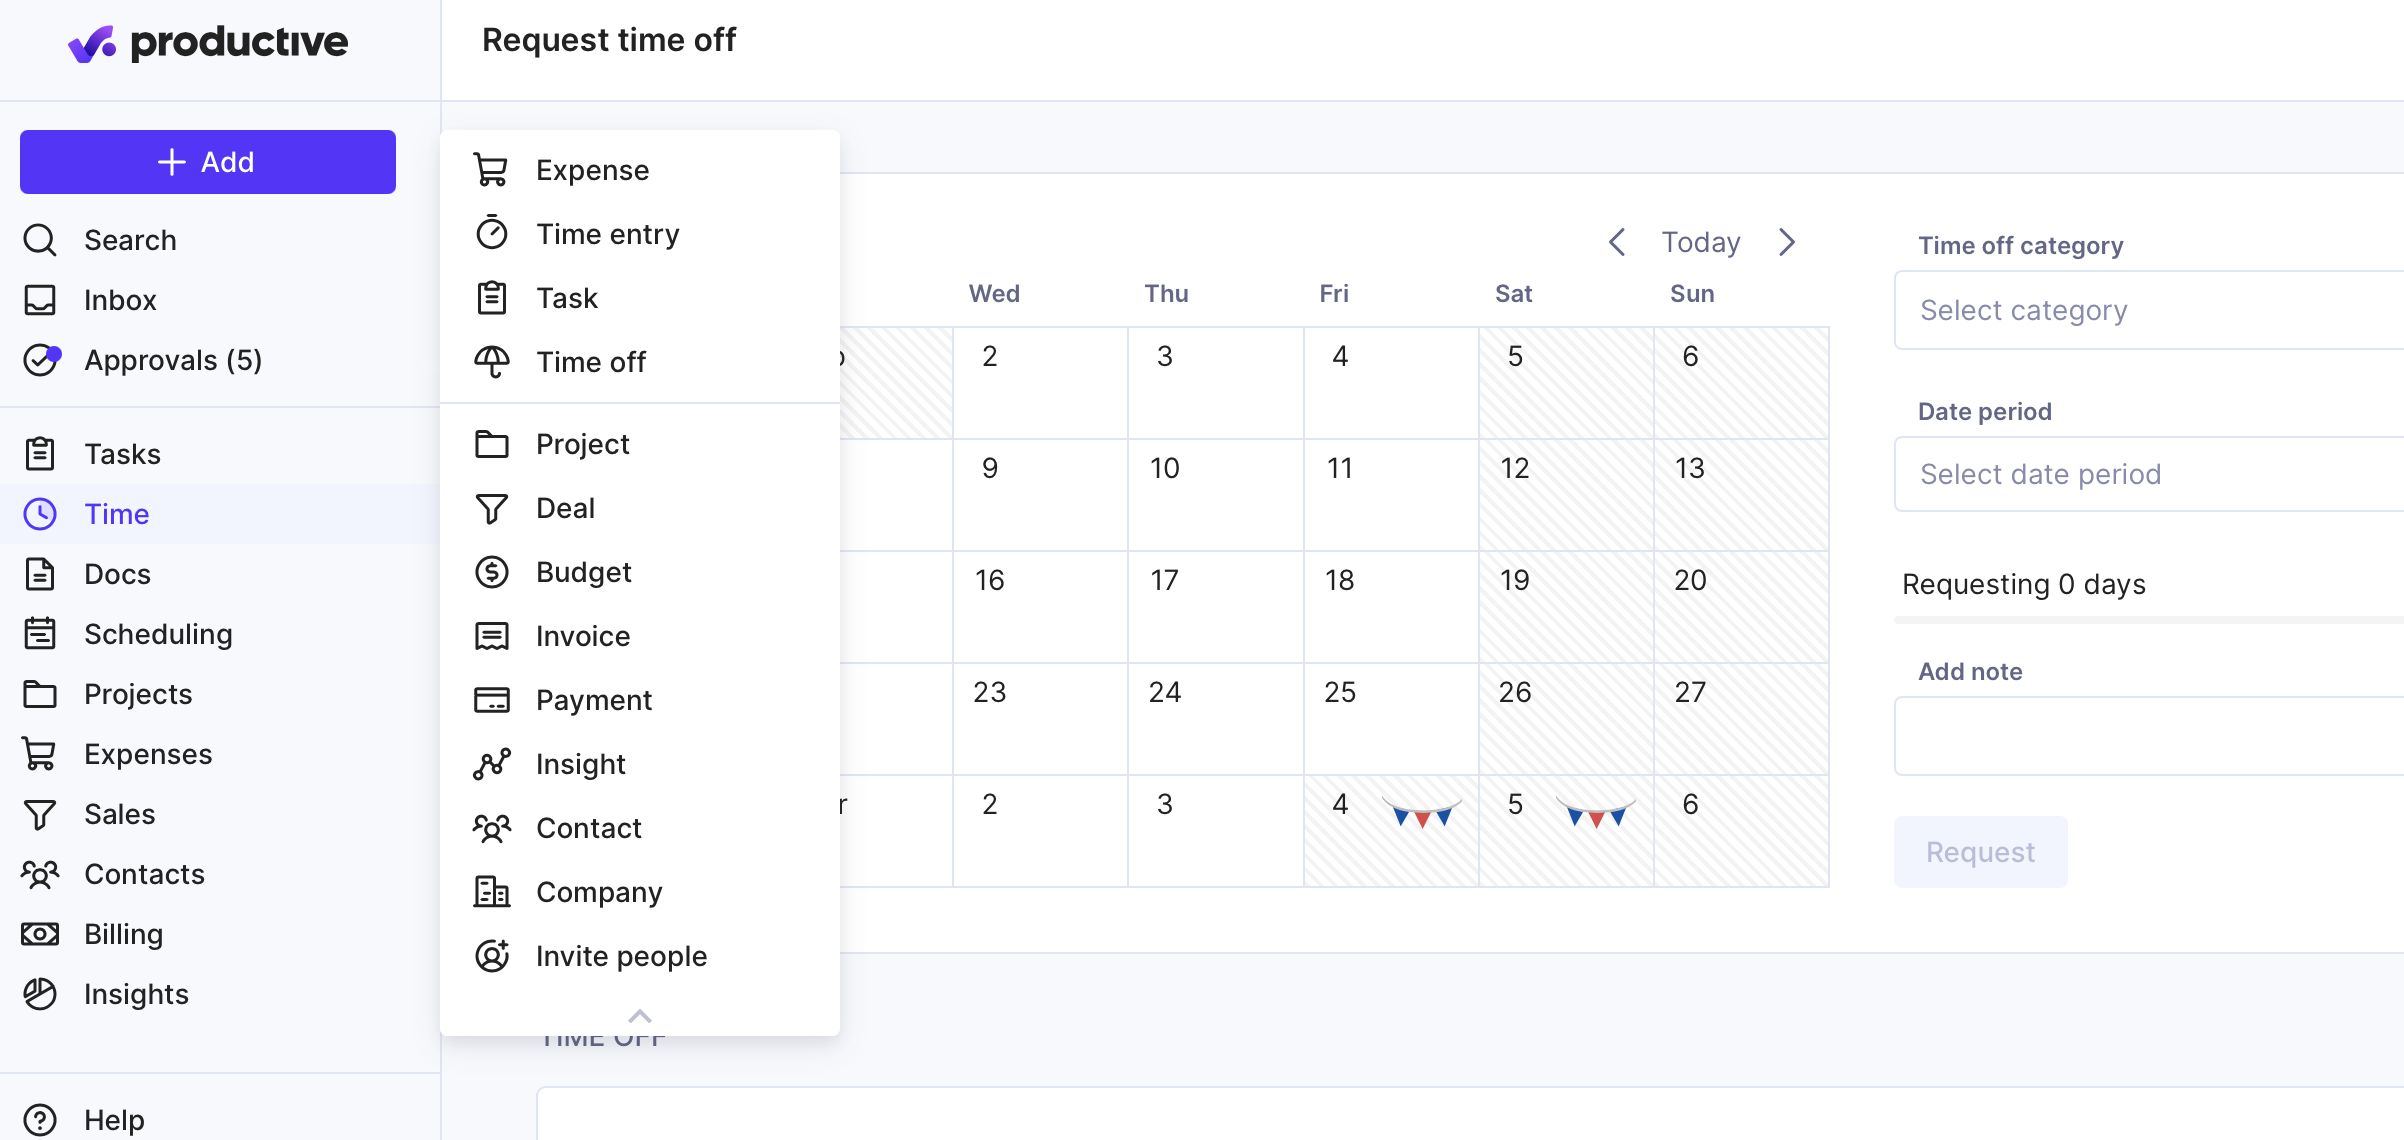Open Docs document icon in sidebar
Viewport: 2404px width, 1140px height.
coord(40,574)
